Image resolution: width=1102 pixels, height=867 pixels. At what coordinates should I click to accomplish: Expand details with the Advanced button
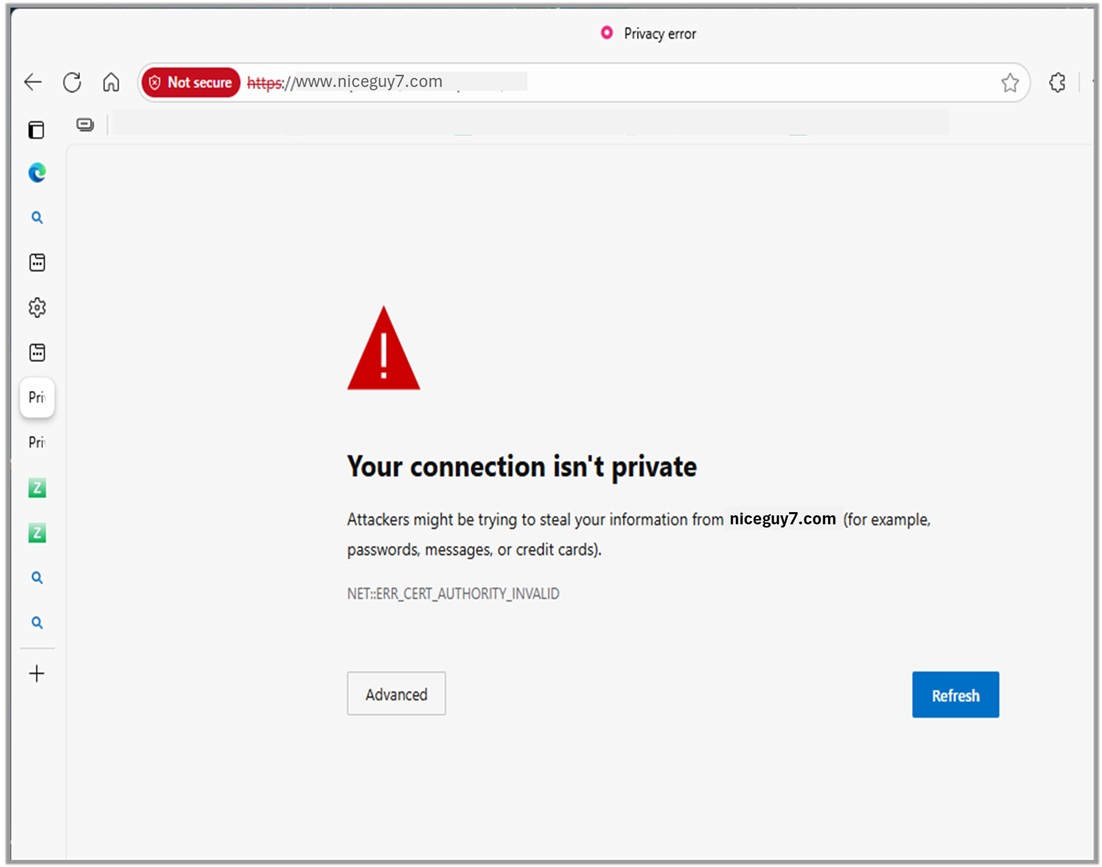[396, 694]
